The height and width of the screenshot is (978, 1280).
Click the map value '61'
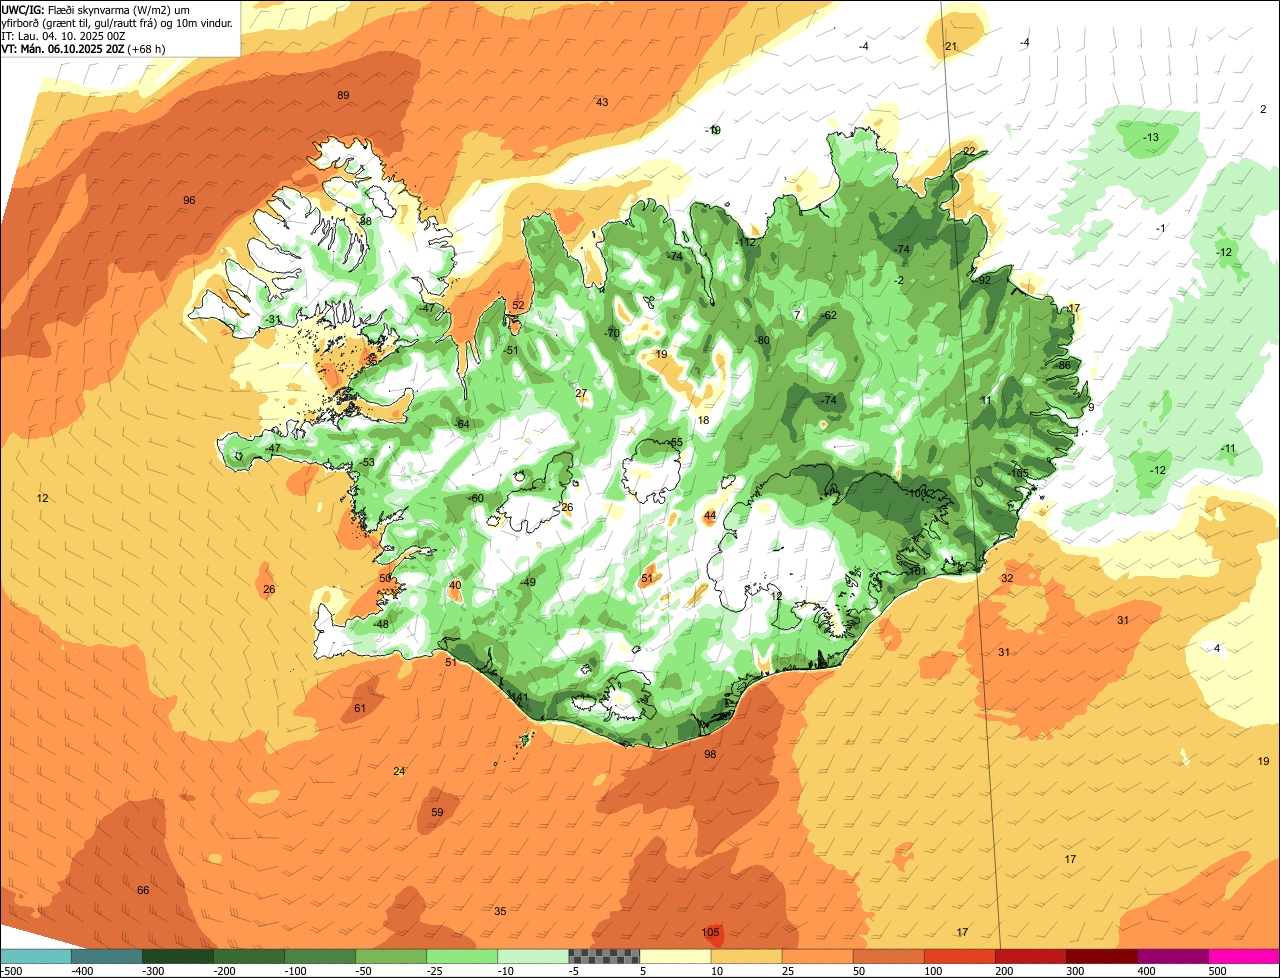(360, 708)
